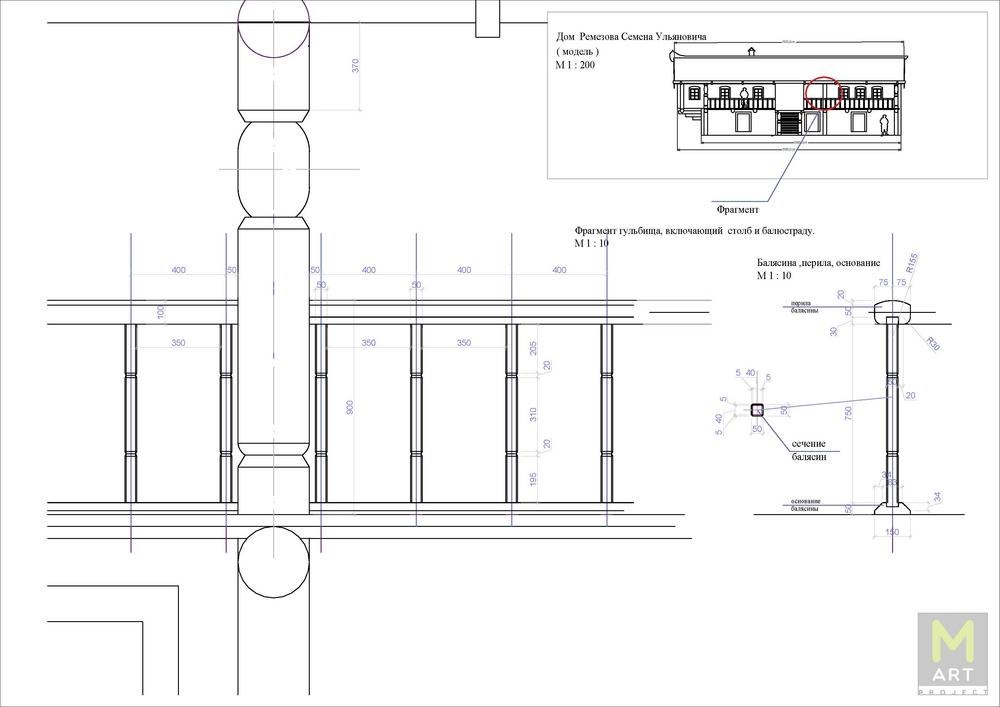Click the red circle on house elevation

(823, 92)
